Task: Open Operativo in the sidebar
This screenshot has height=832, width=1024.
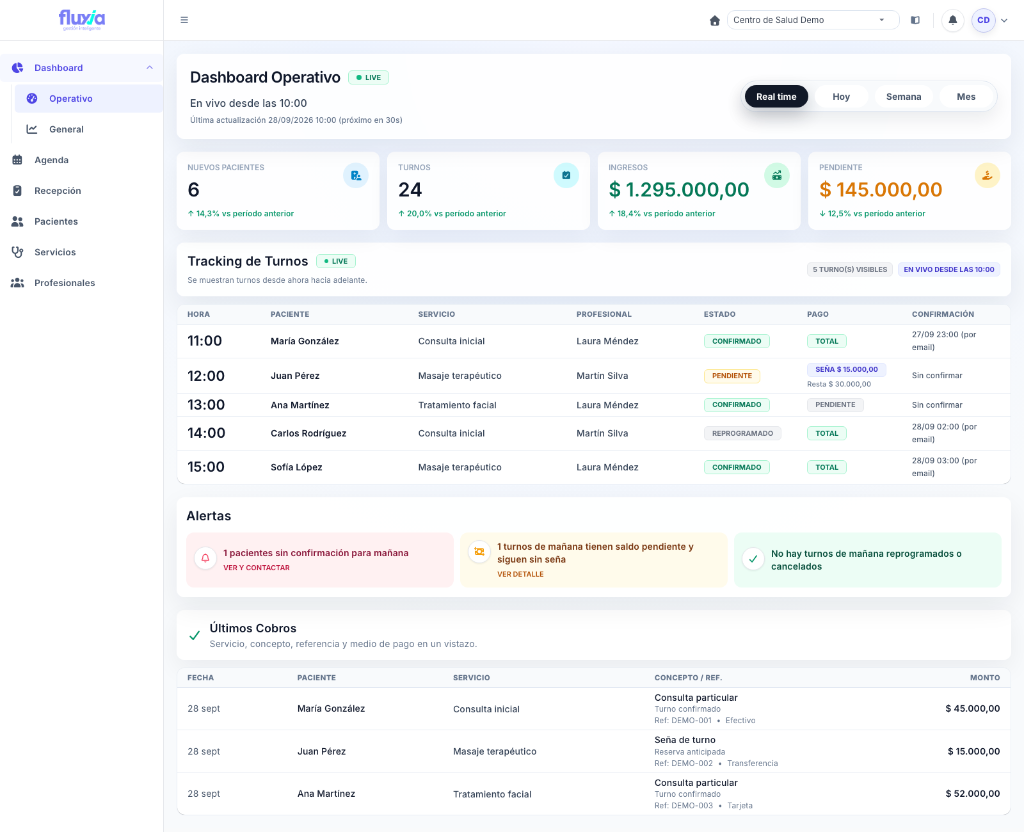Action: pos(89,99)
